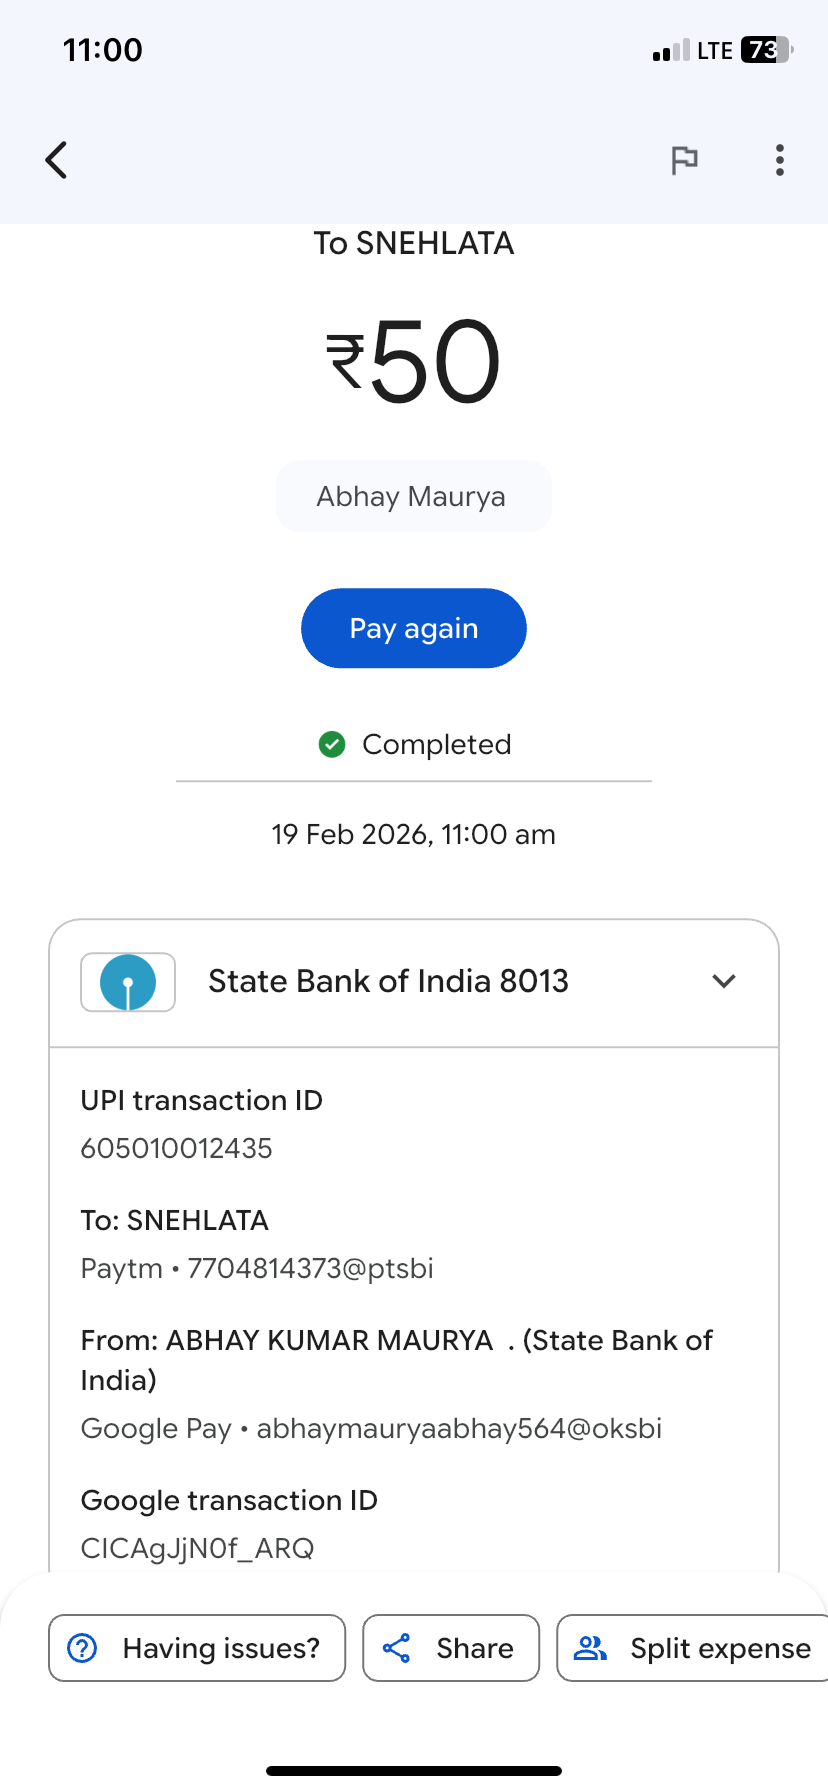
Task: Expand the bank details chevron
Action: click(724, 981)
